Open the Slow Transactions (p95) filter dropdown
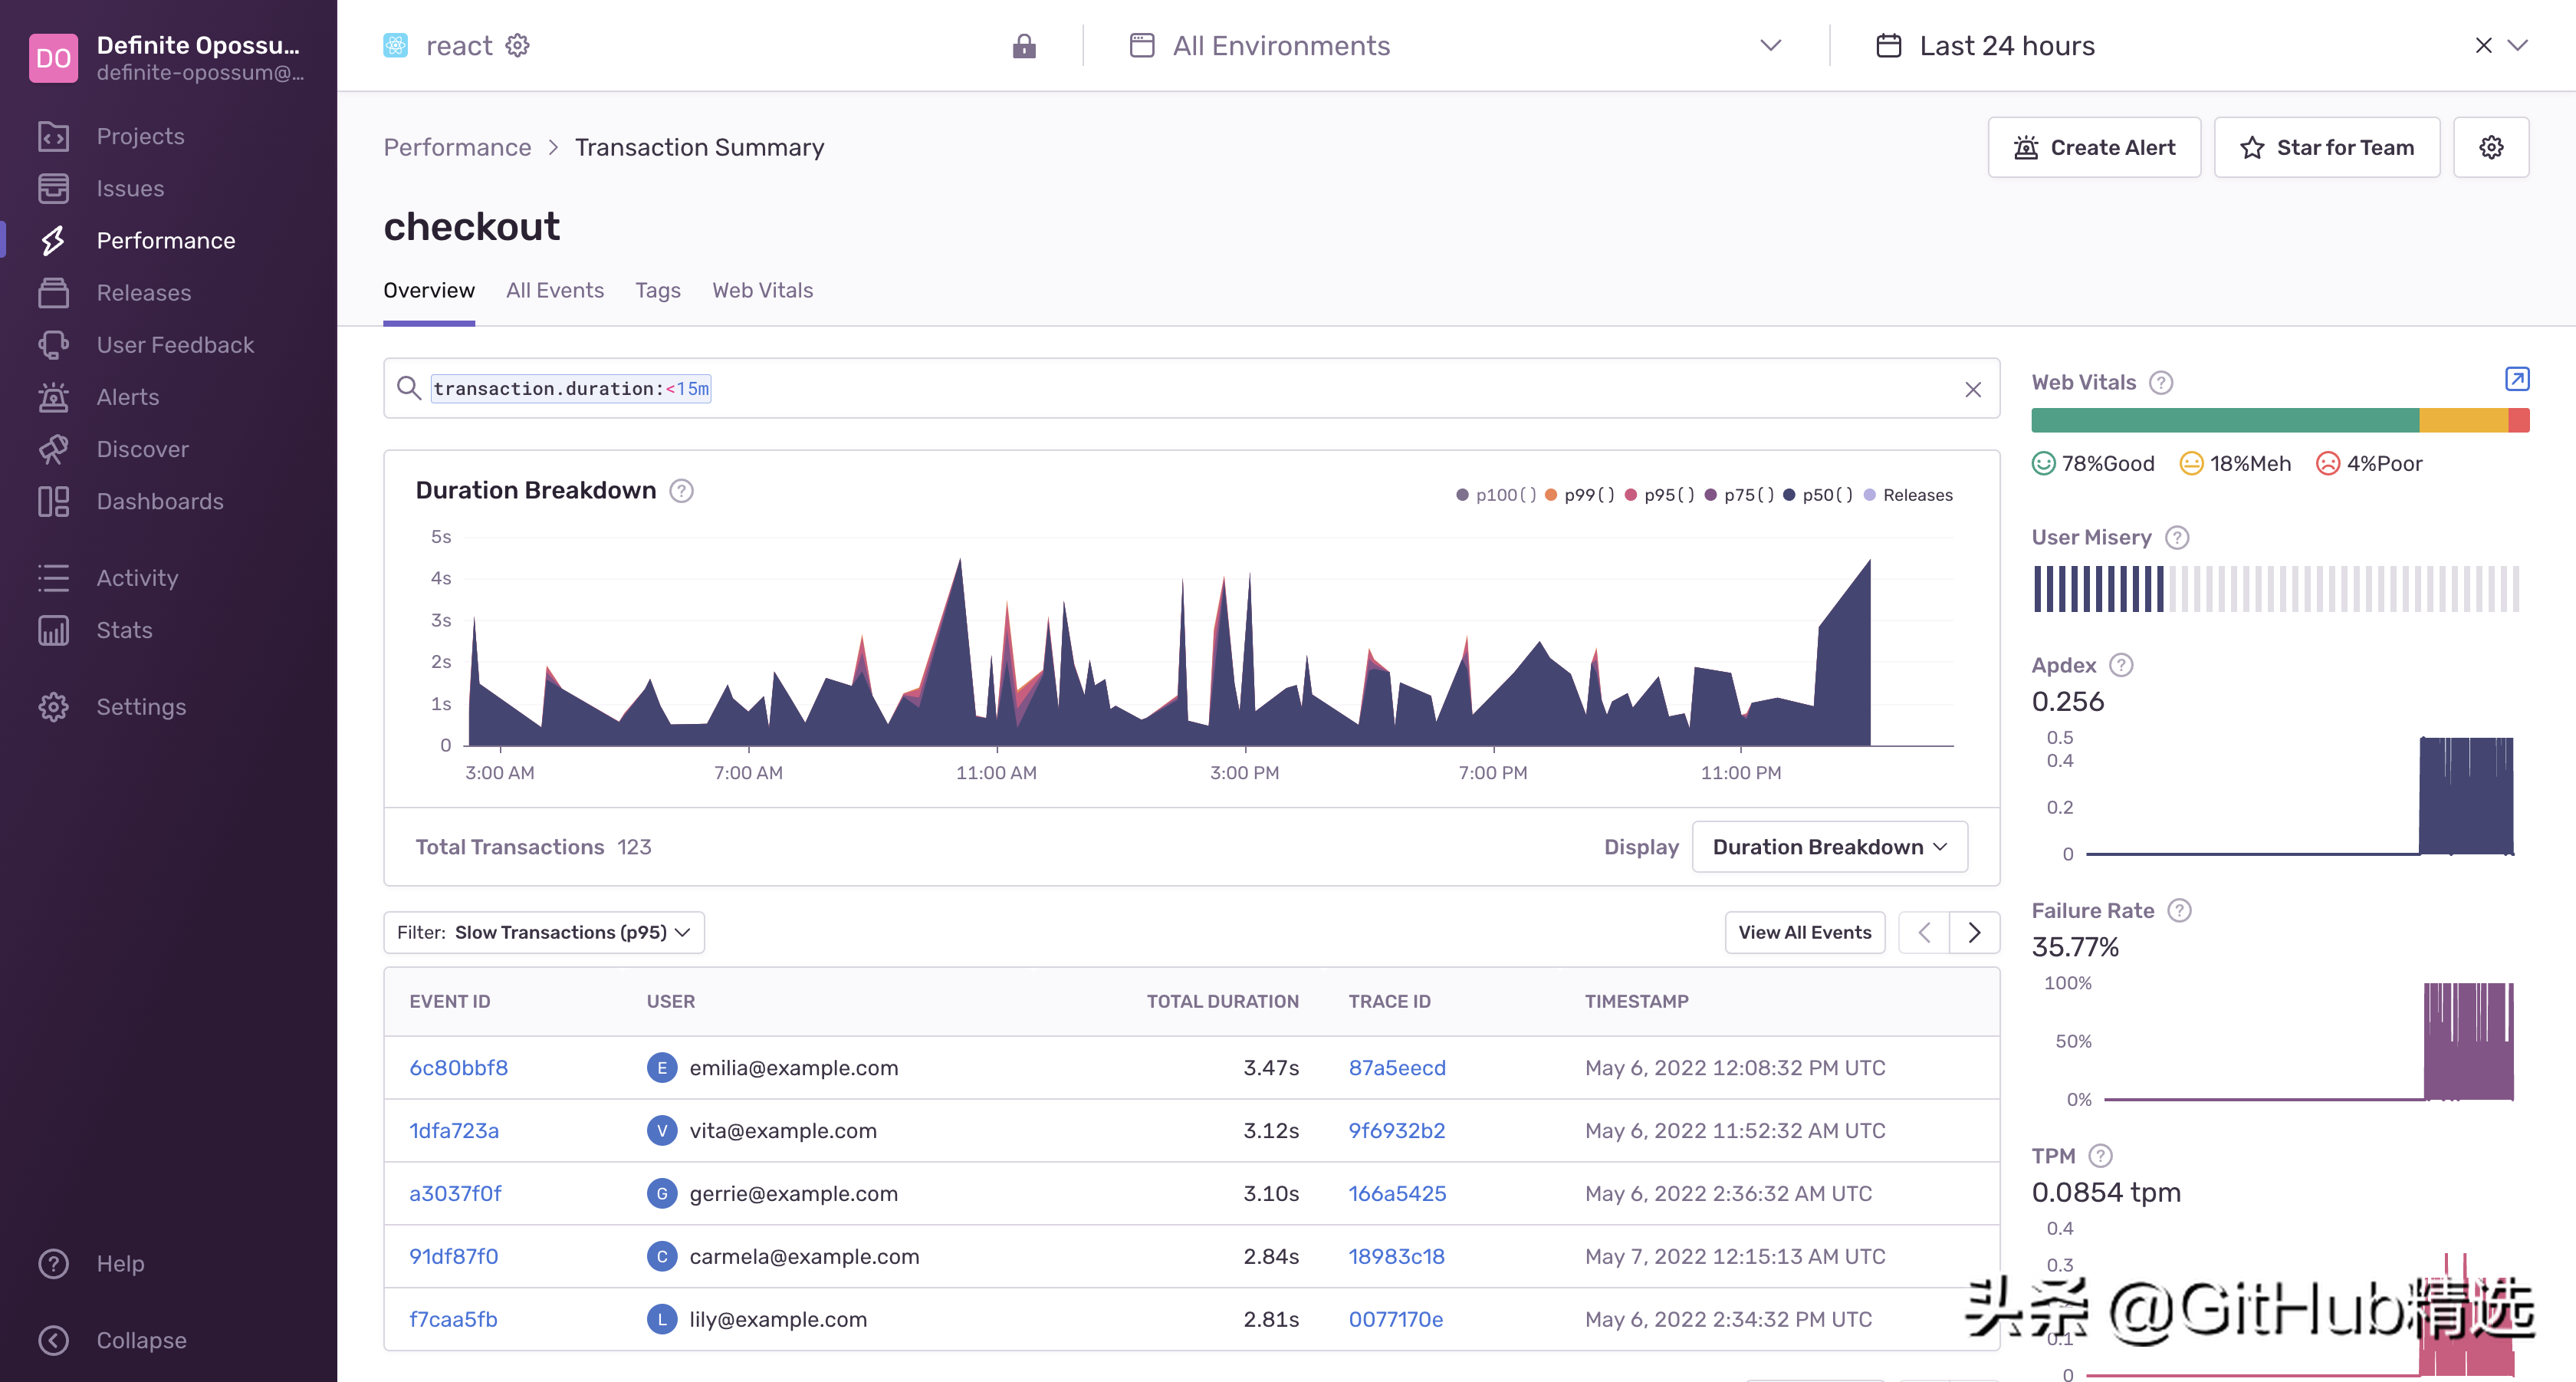This screenshot has width=2576, height=1382. pyautogui.click(x=544, y=932)
